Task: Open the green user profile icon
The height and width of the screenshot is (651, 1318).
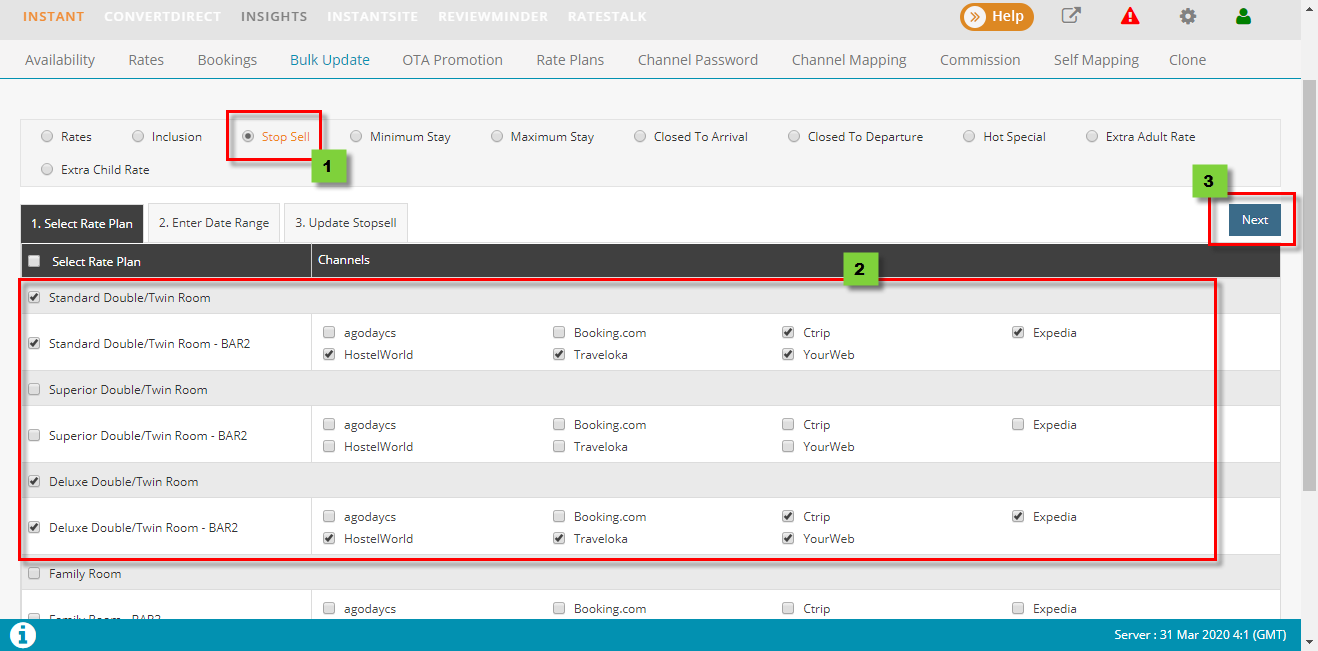Action: [x=1243, y=16]
